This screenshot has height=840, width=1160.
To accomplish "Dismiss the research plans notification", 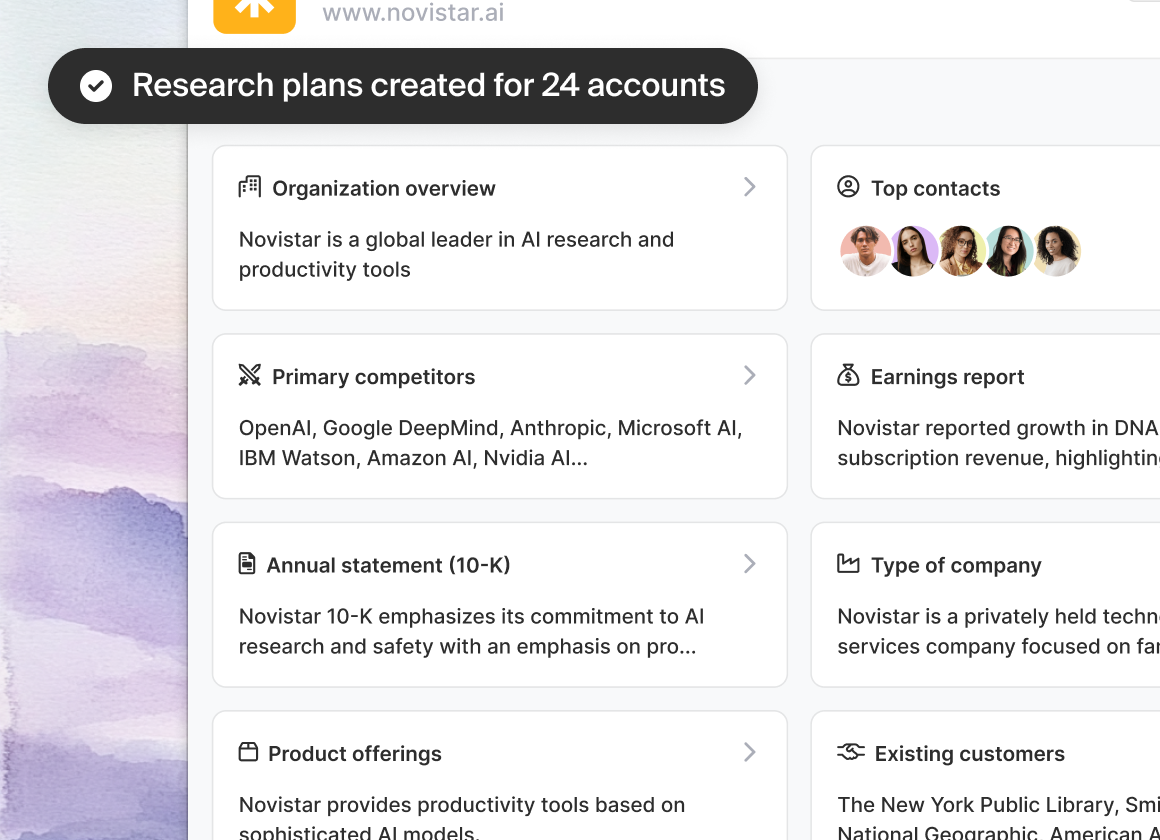I will [x=402, y=85].
